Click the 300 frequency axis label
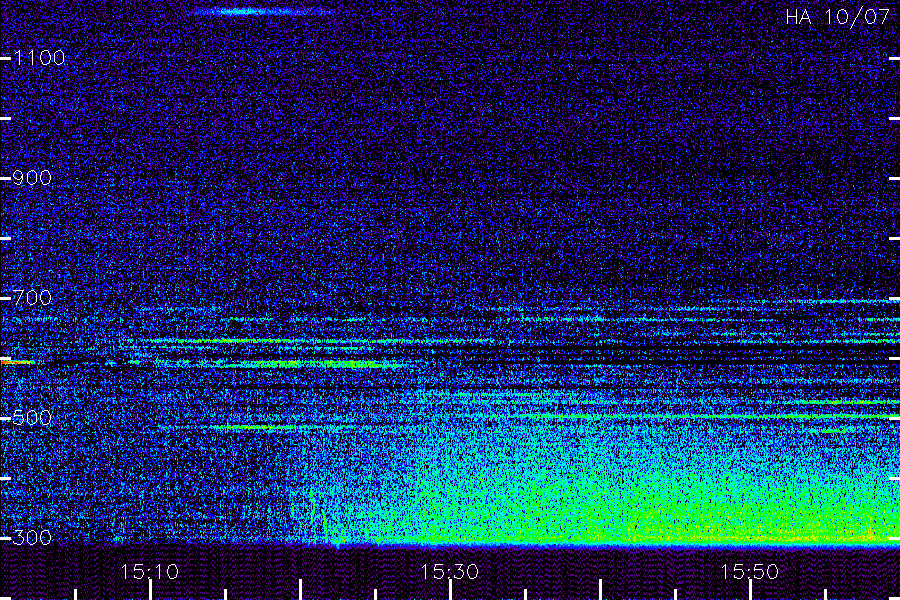 (32, 538)
